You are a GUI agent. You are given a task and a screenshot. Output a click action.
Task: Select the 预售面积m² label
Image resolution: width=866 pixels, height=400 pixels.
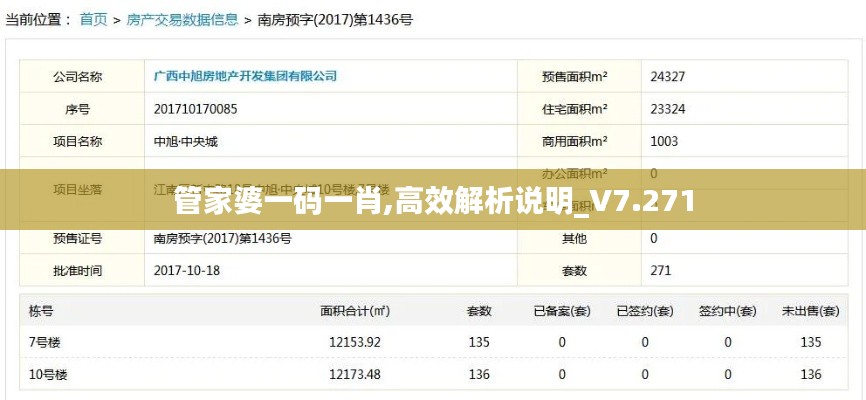pos(574,77)
